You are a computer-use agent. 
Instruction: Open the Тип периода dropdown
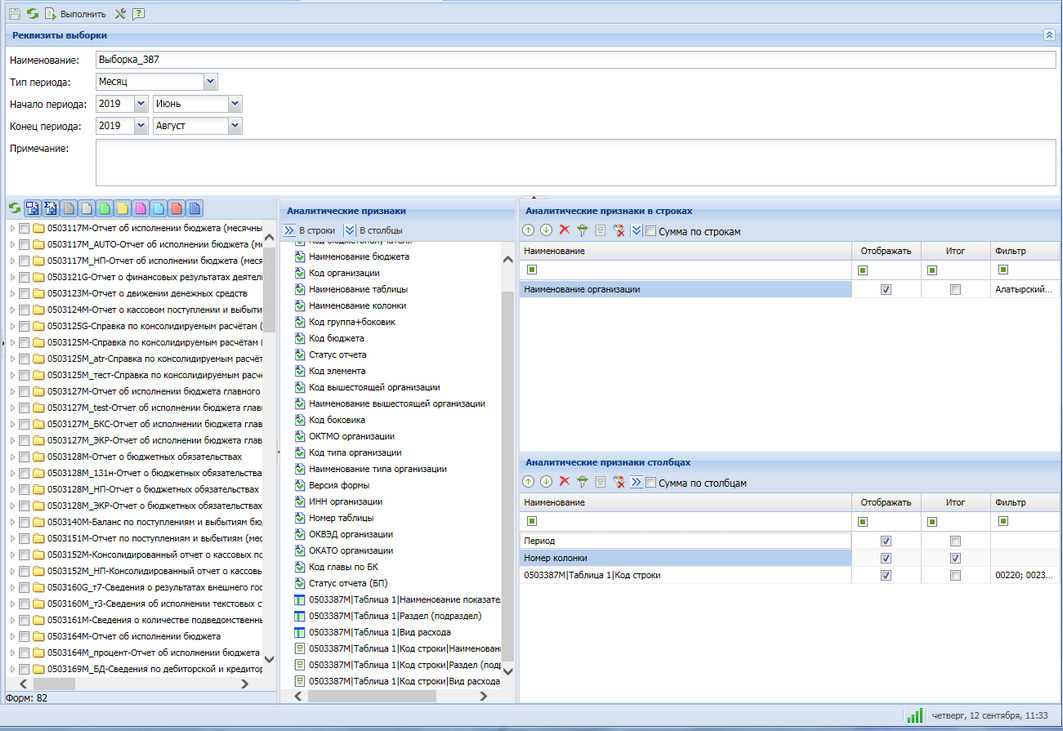tap(210, 81)
